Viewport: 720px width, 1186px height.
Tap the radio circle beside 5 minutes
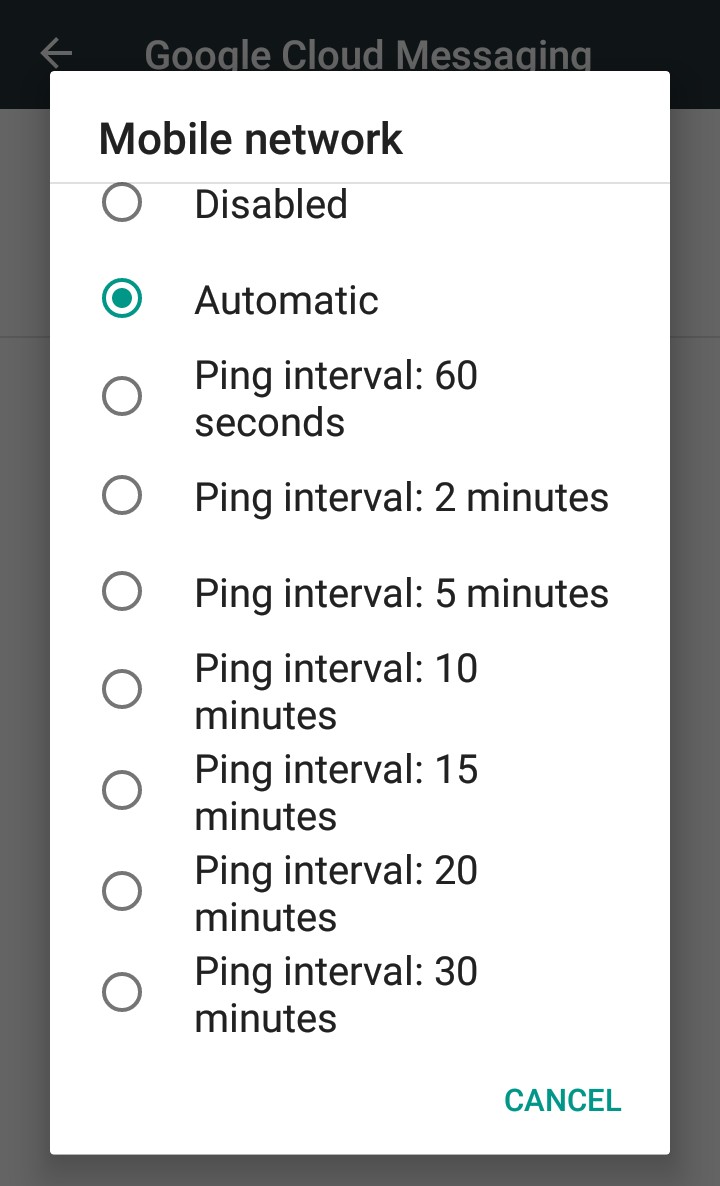121,590
